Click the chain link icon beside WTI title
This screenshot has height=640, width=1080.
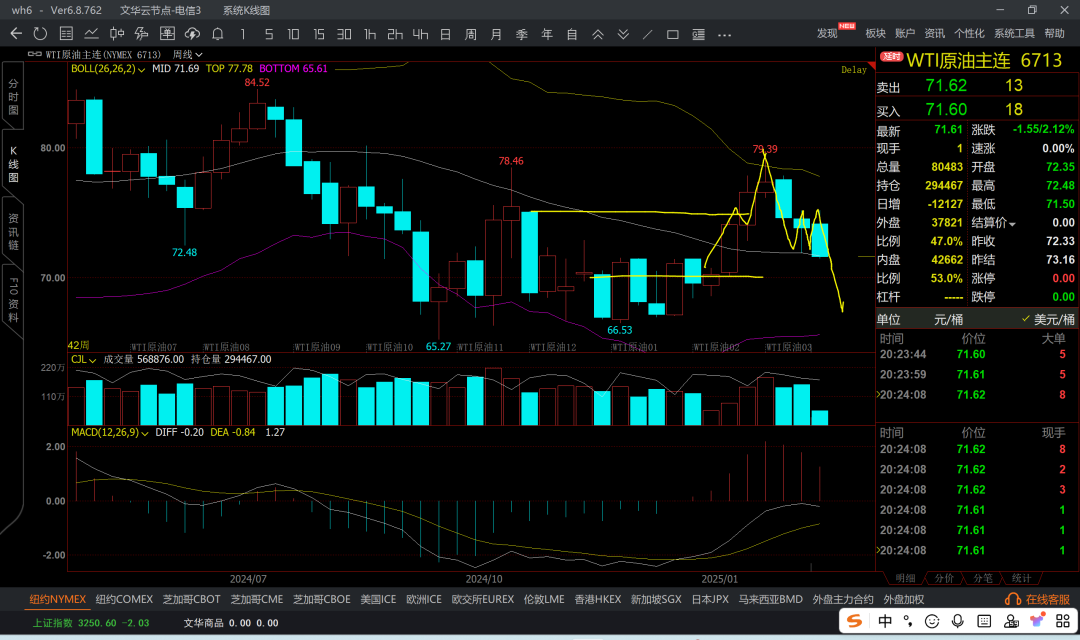click(34, 54)
